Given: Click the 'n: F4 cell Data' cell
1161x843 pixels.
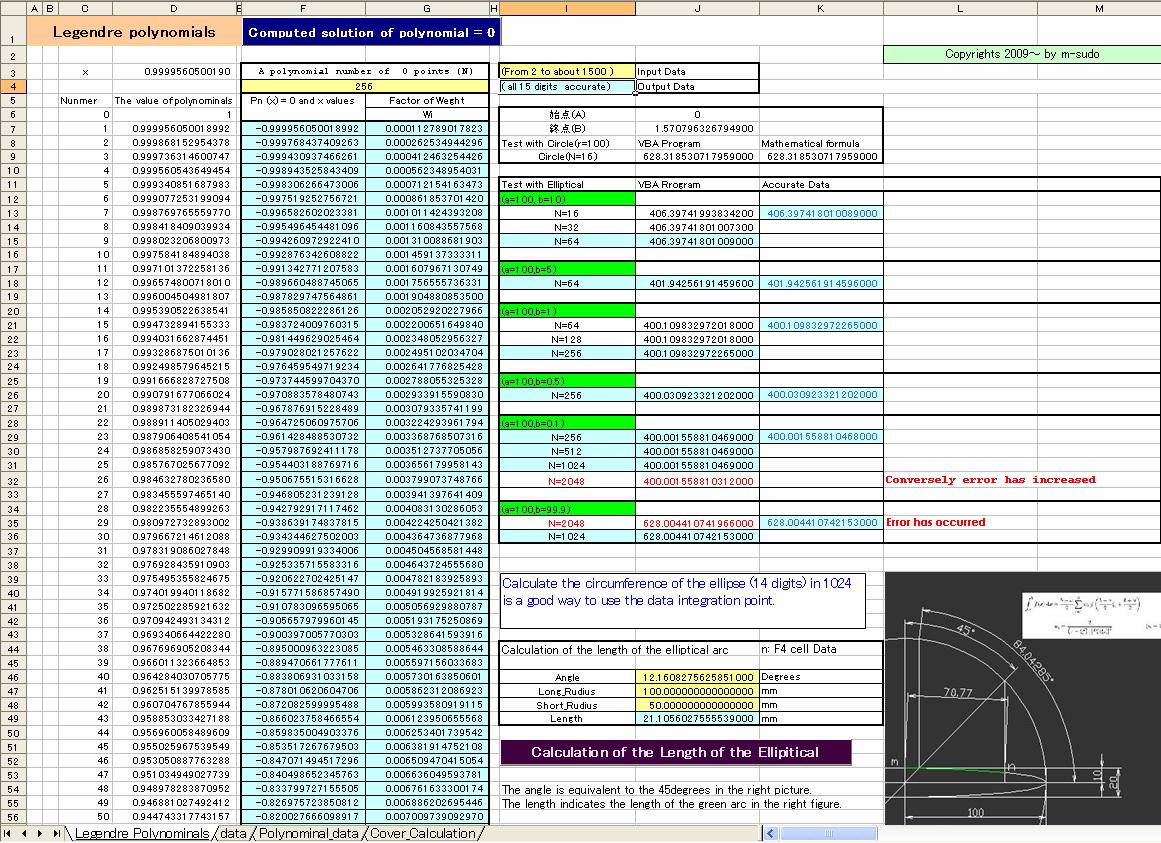Looking at the screenshot, I should click(x=820, y=649).
